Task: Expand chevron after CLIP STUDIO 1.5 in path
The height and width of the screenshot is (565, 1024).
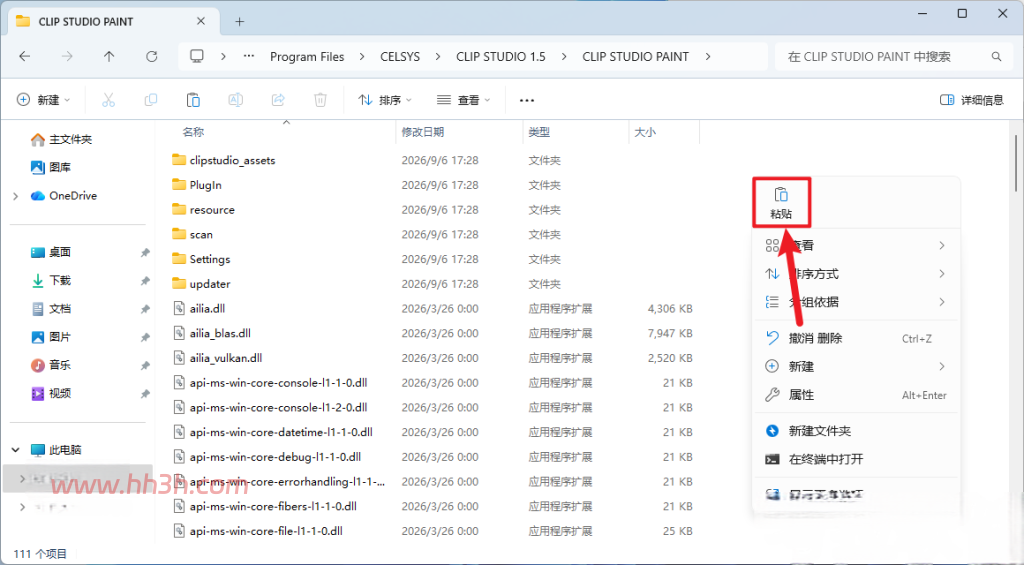Action: 564,57
